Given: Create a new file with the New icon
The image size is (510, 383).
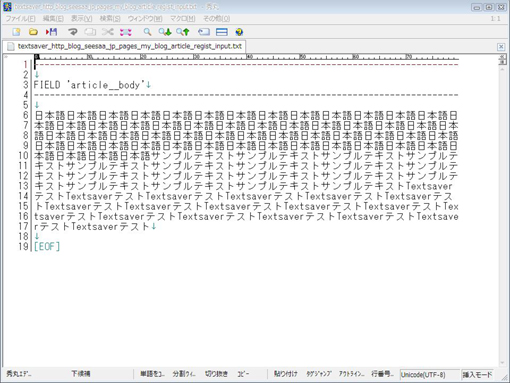Looking at the screenshot, I should [x=16, y=32].
